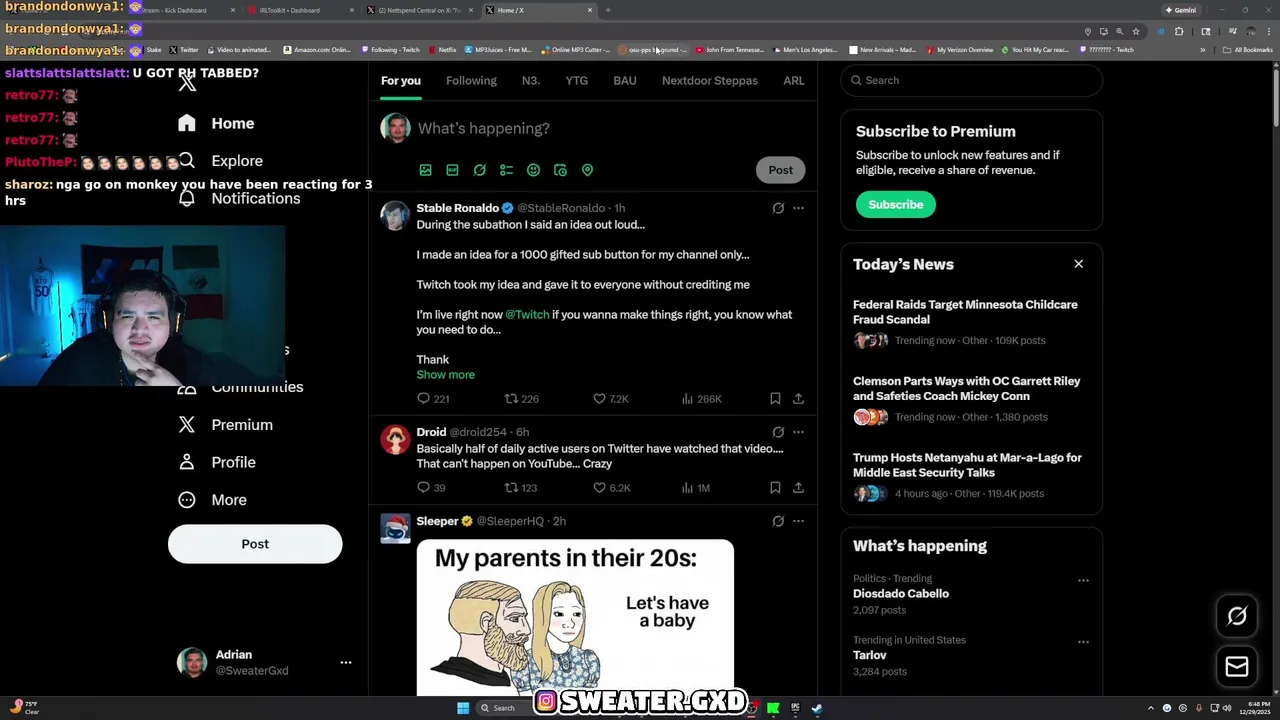Open Steam from the taskbar
This screenshot has height=720, width=1280.
tap(817, 708)
